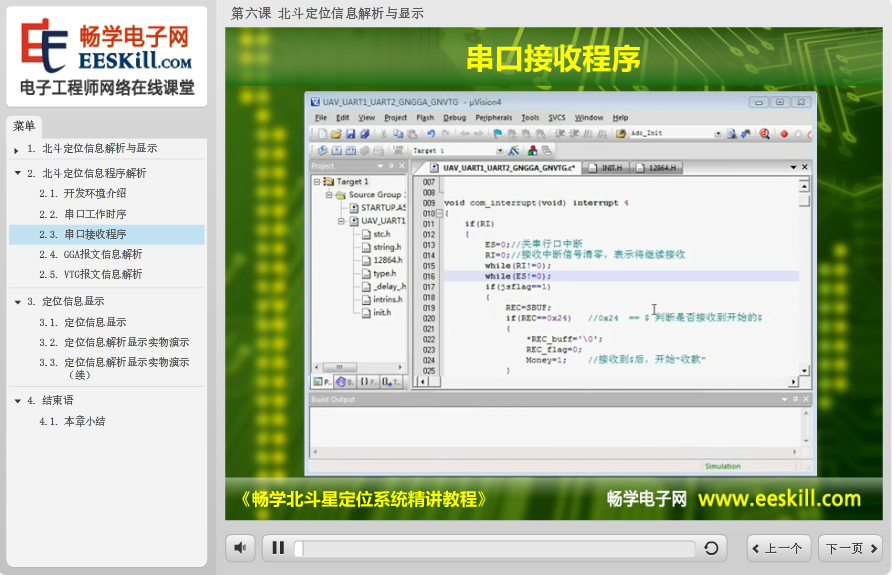892x575 pixels.
Task: Collapse code block at line 010
Action: (439, 213)
